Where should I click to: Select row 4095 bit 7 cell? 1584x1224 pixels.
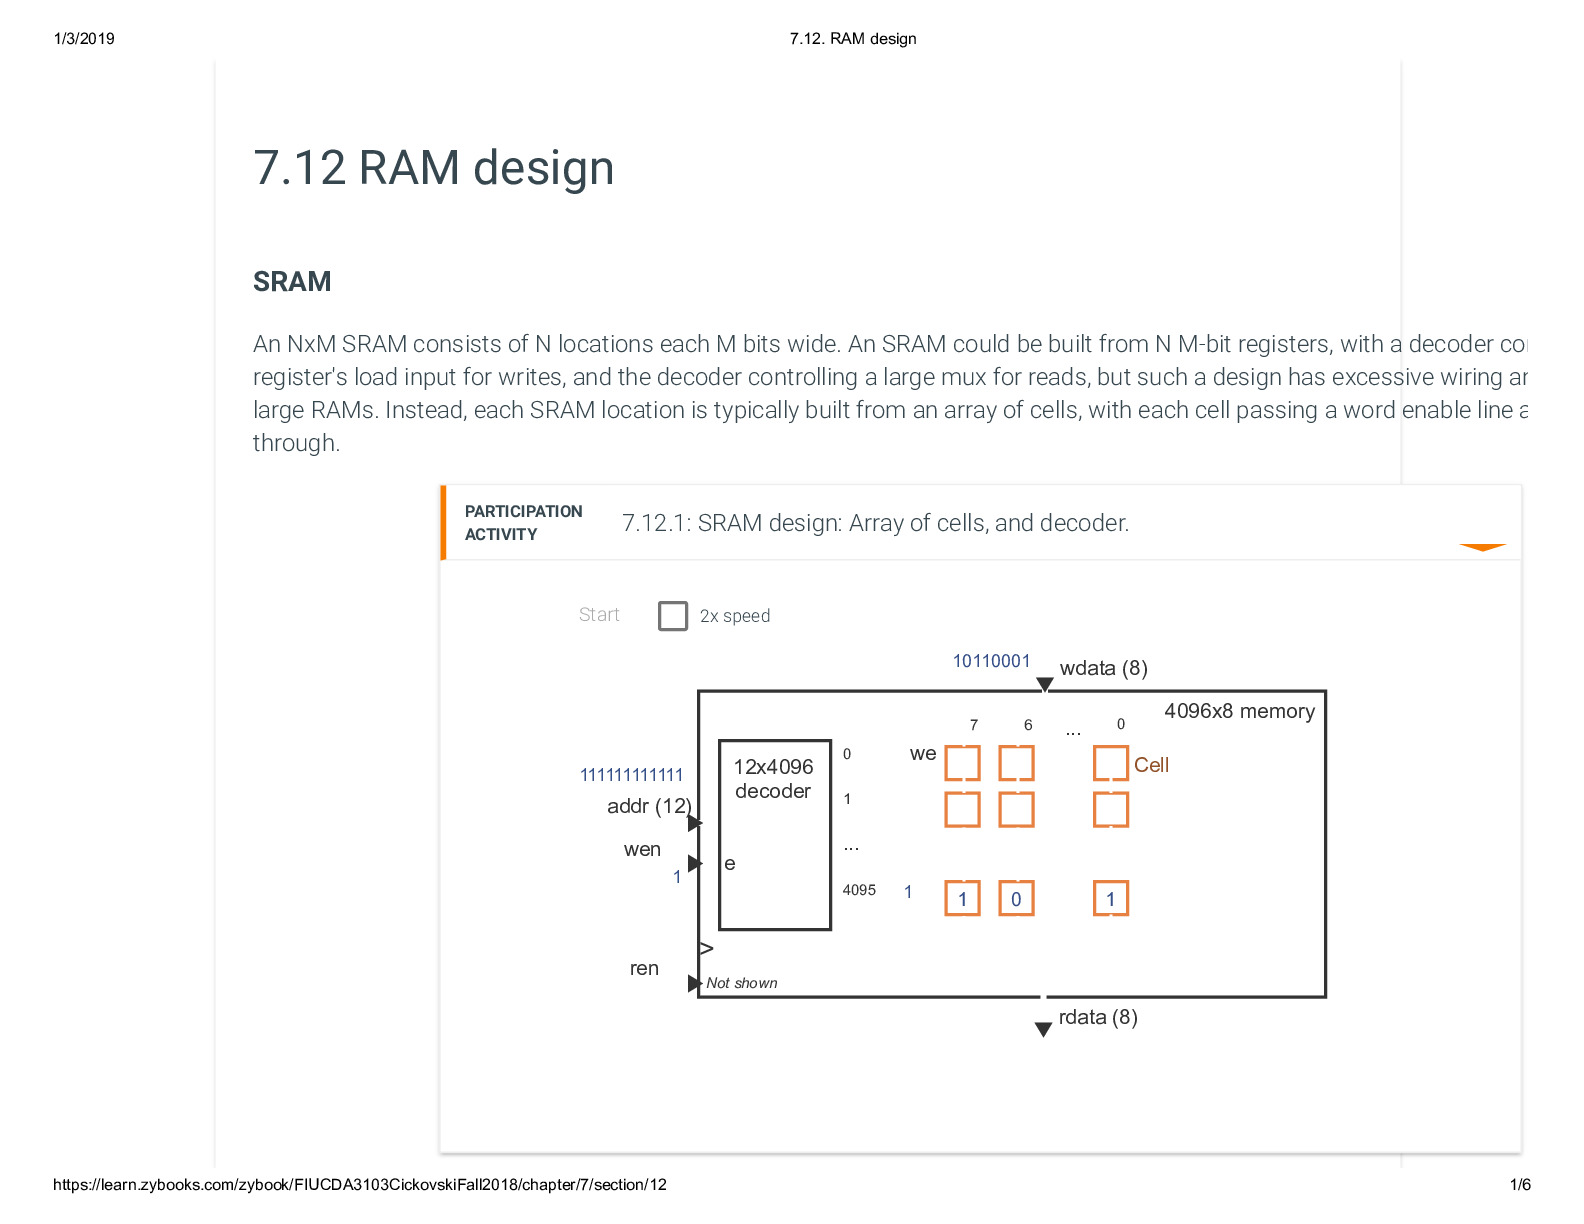point(962,898)
